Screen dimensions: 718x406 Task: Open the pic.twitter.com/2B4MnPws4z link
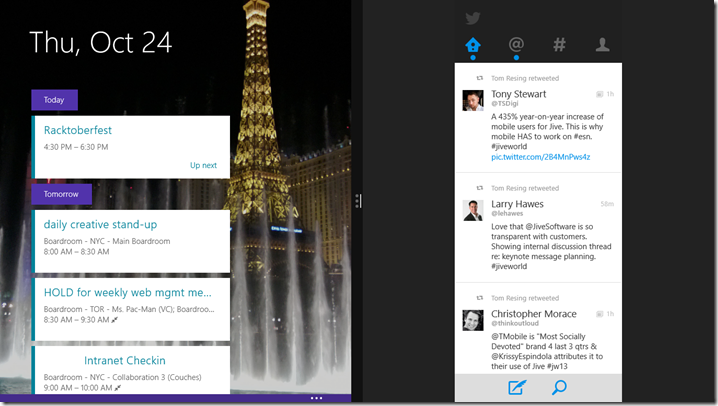pos(540,157)
